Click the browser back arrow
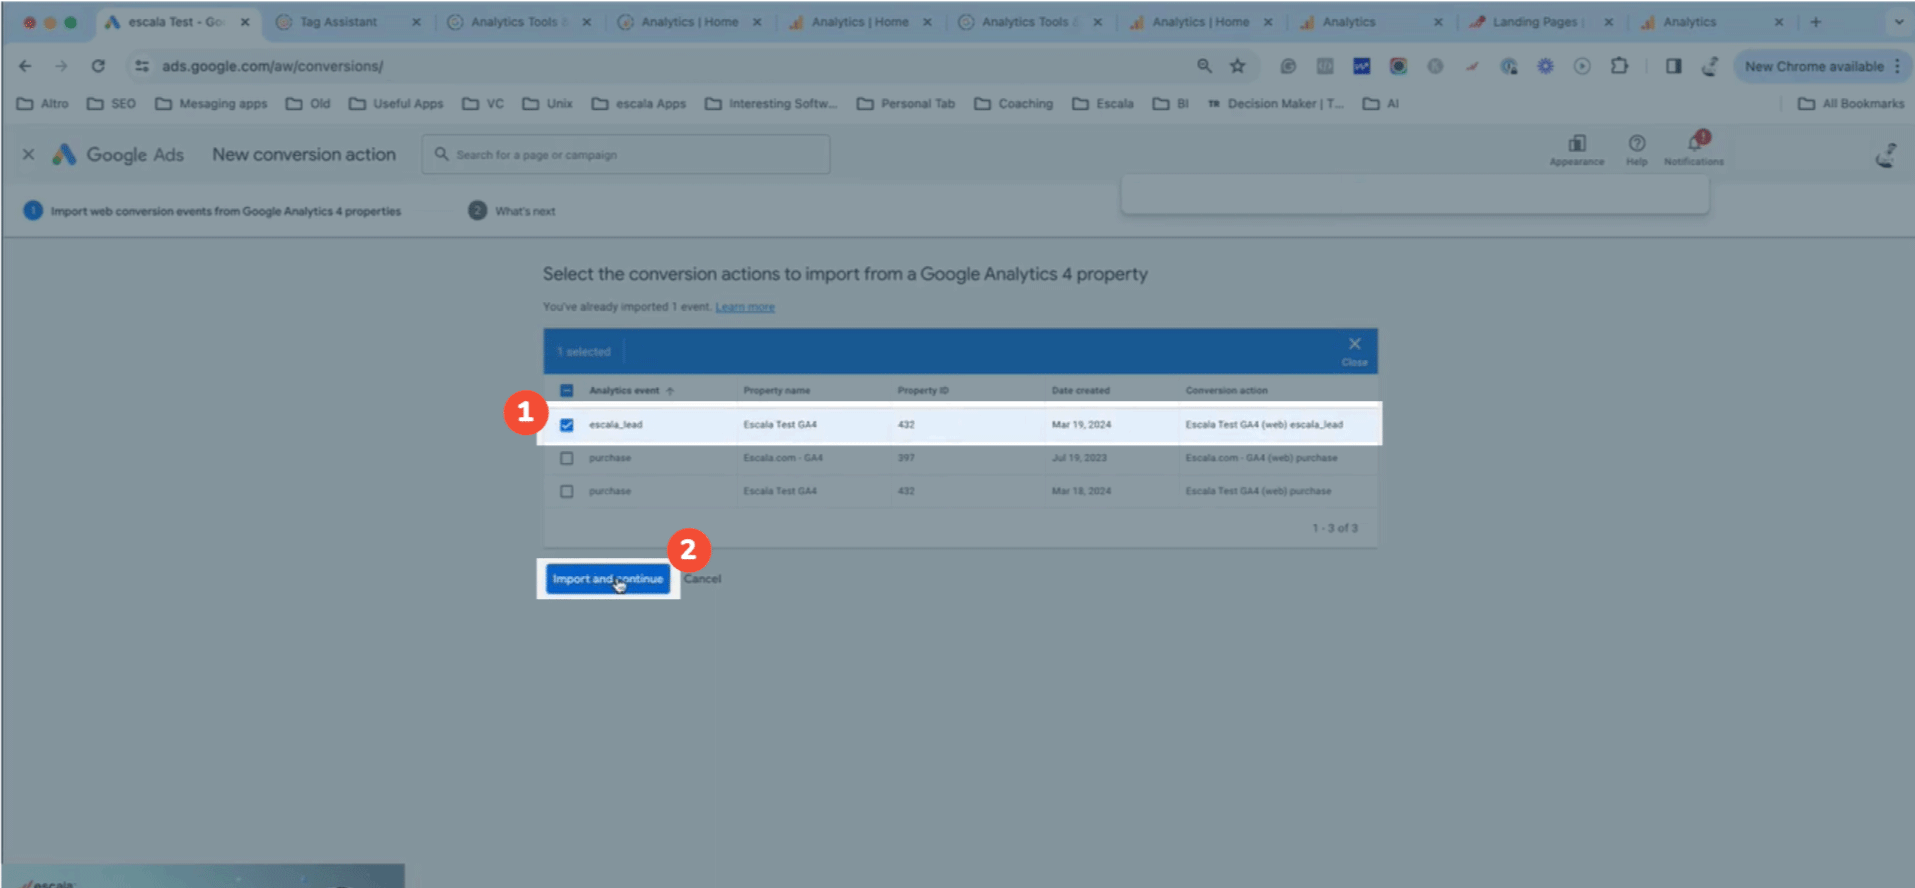The height and width of the screenshot is (888, 1915). click(25, 66)
